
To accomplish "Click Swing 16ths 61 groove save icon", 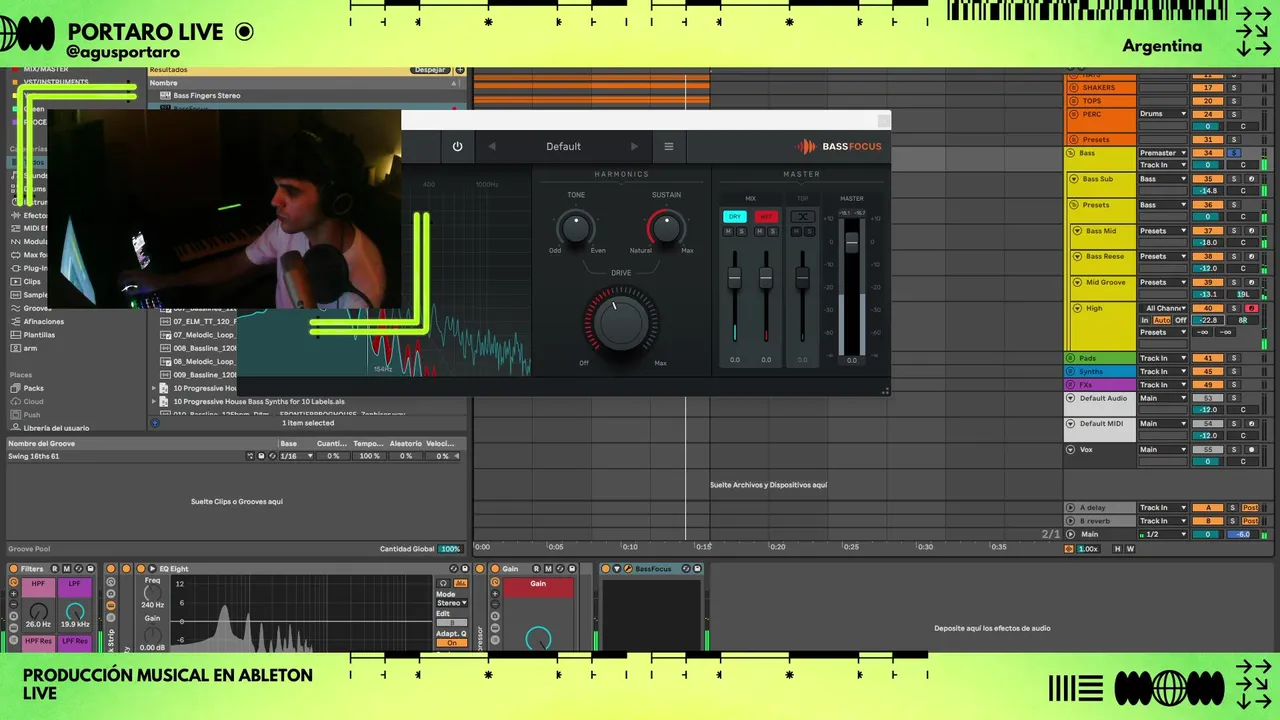I will (261, 456).
